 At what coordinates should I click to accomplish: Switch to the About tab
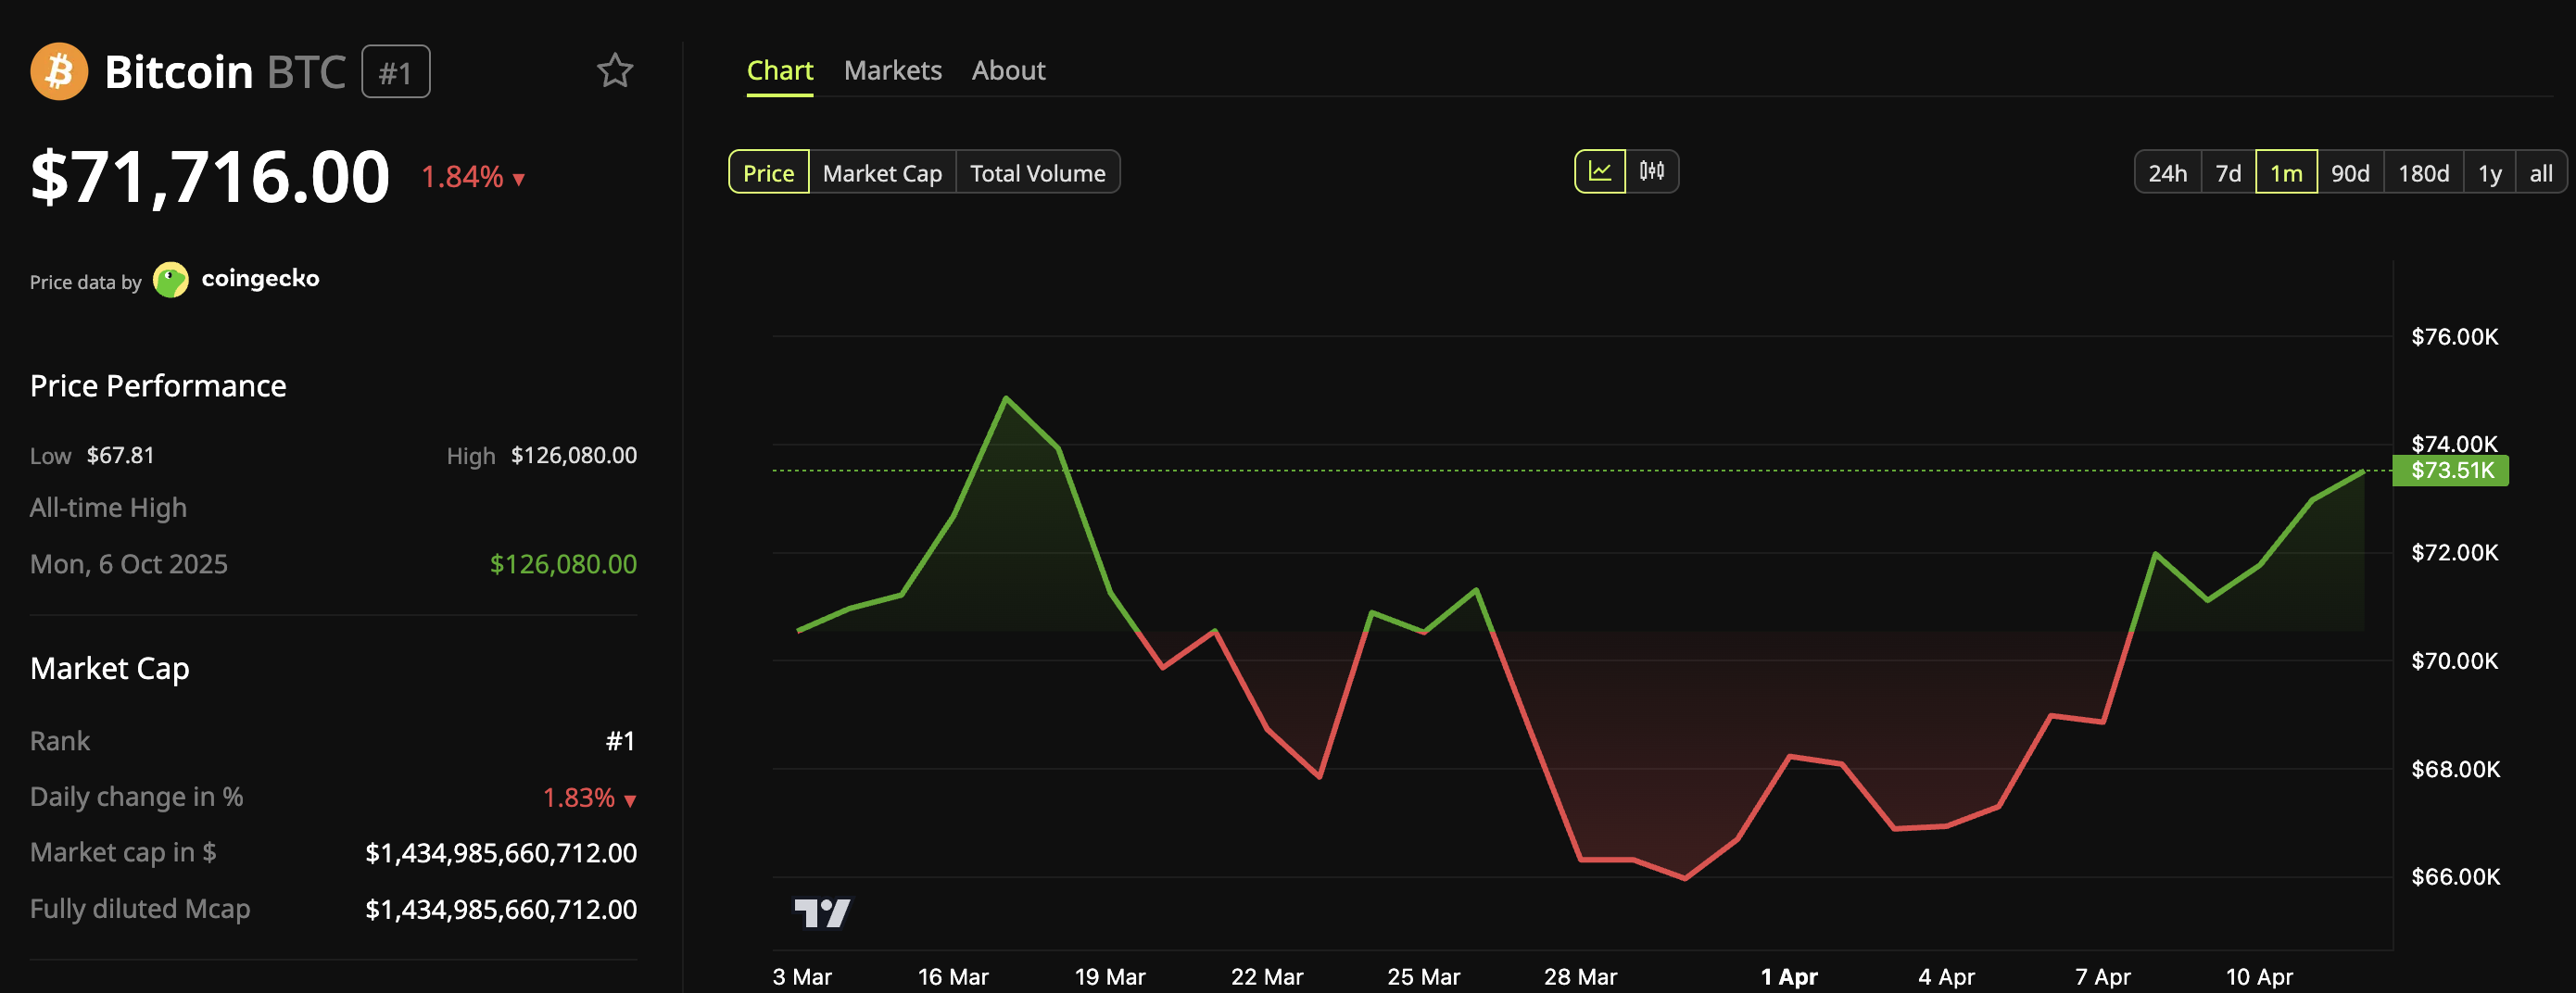click(x=1008, y=70)
